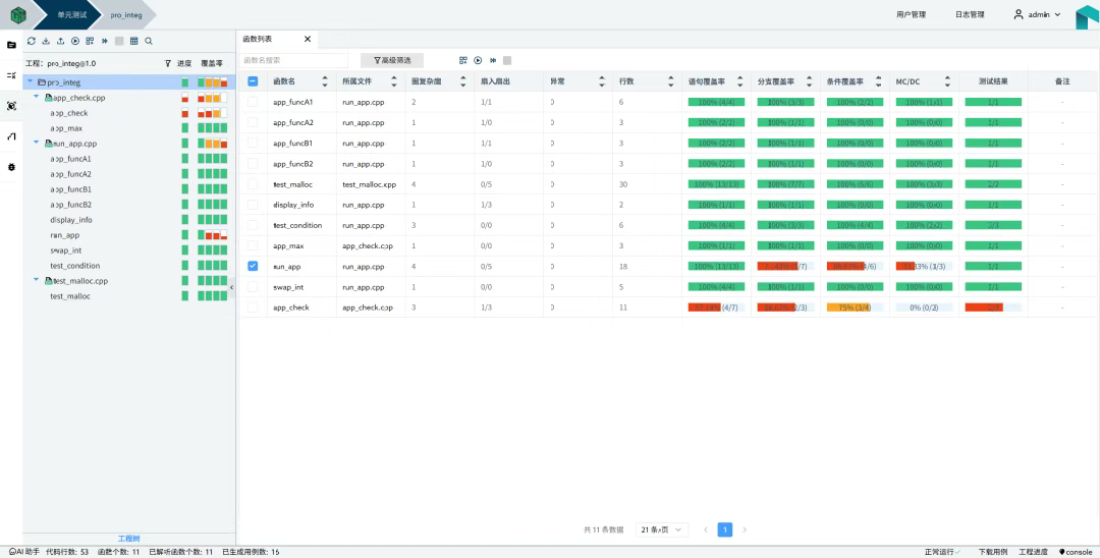This screenshot has width=1100, height=558.
Task: Click the filter funnel icon beside 进度
Action: click(x=168, y=63)
